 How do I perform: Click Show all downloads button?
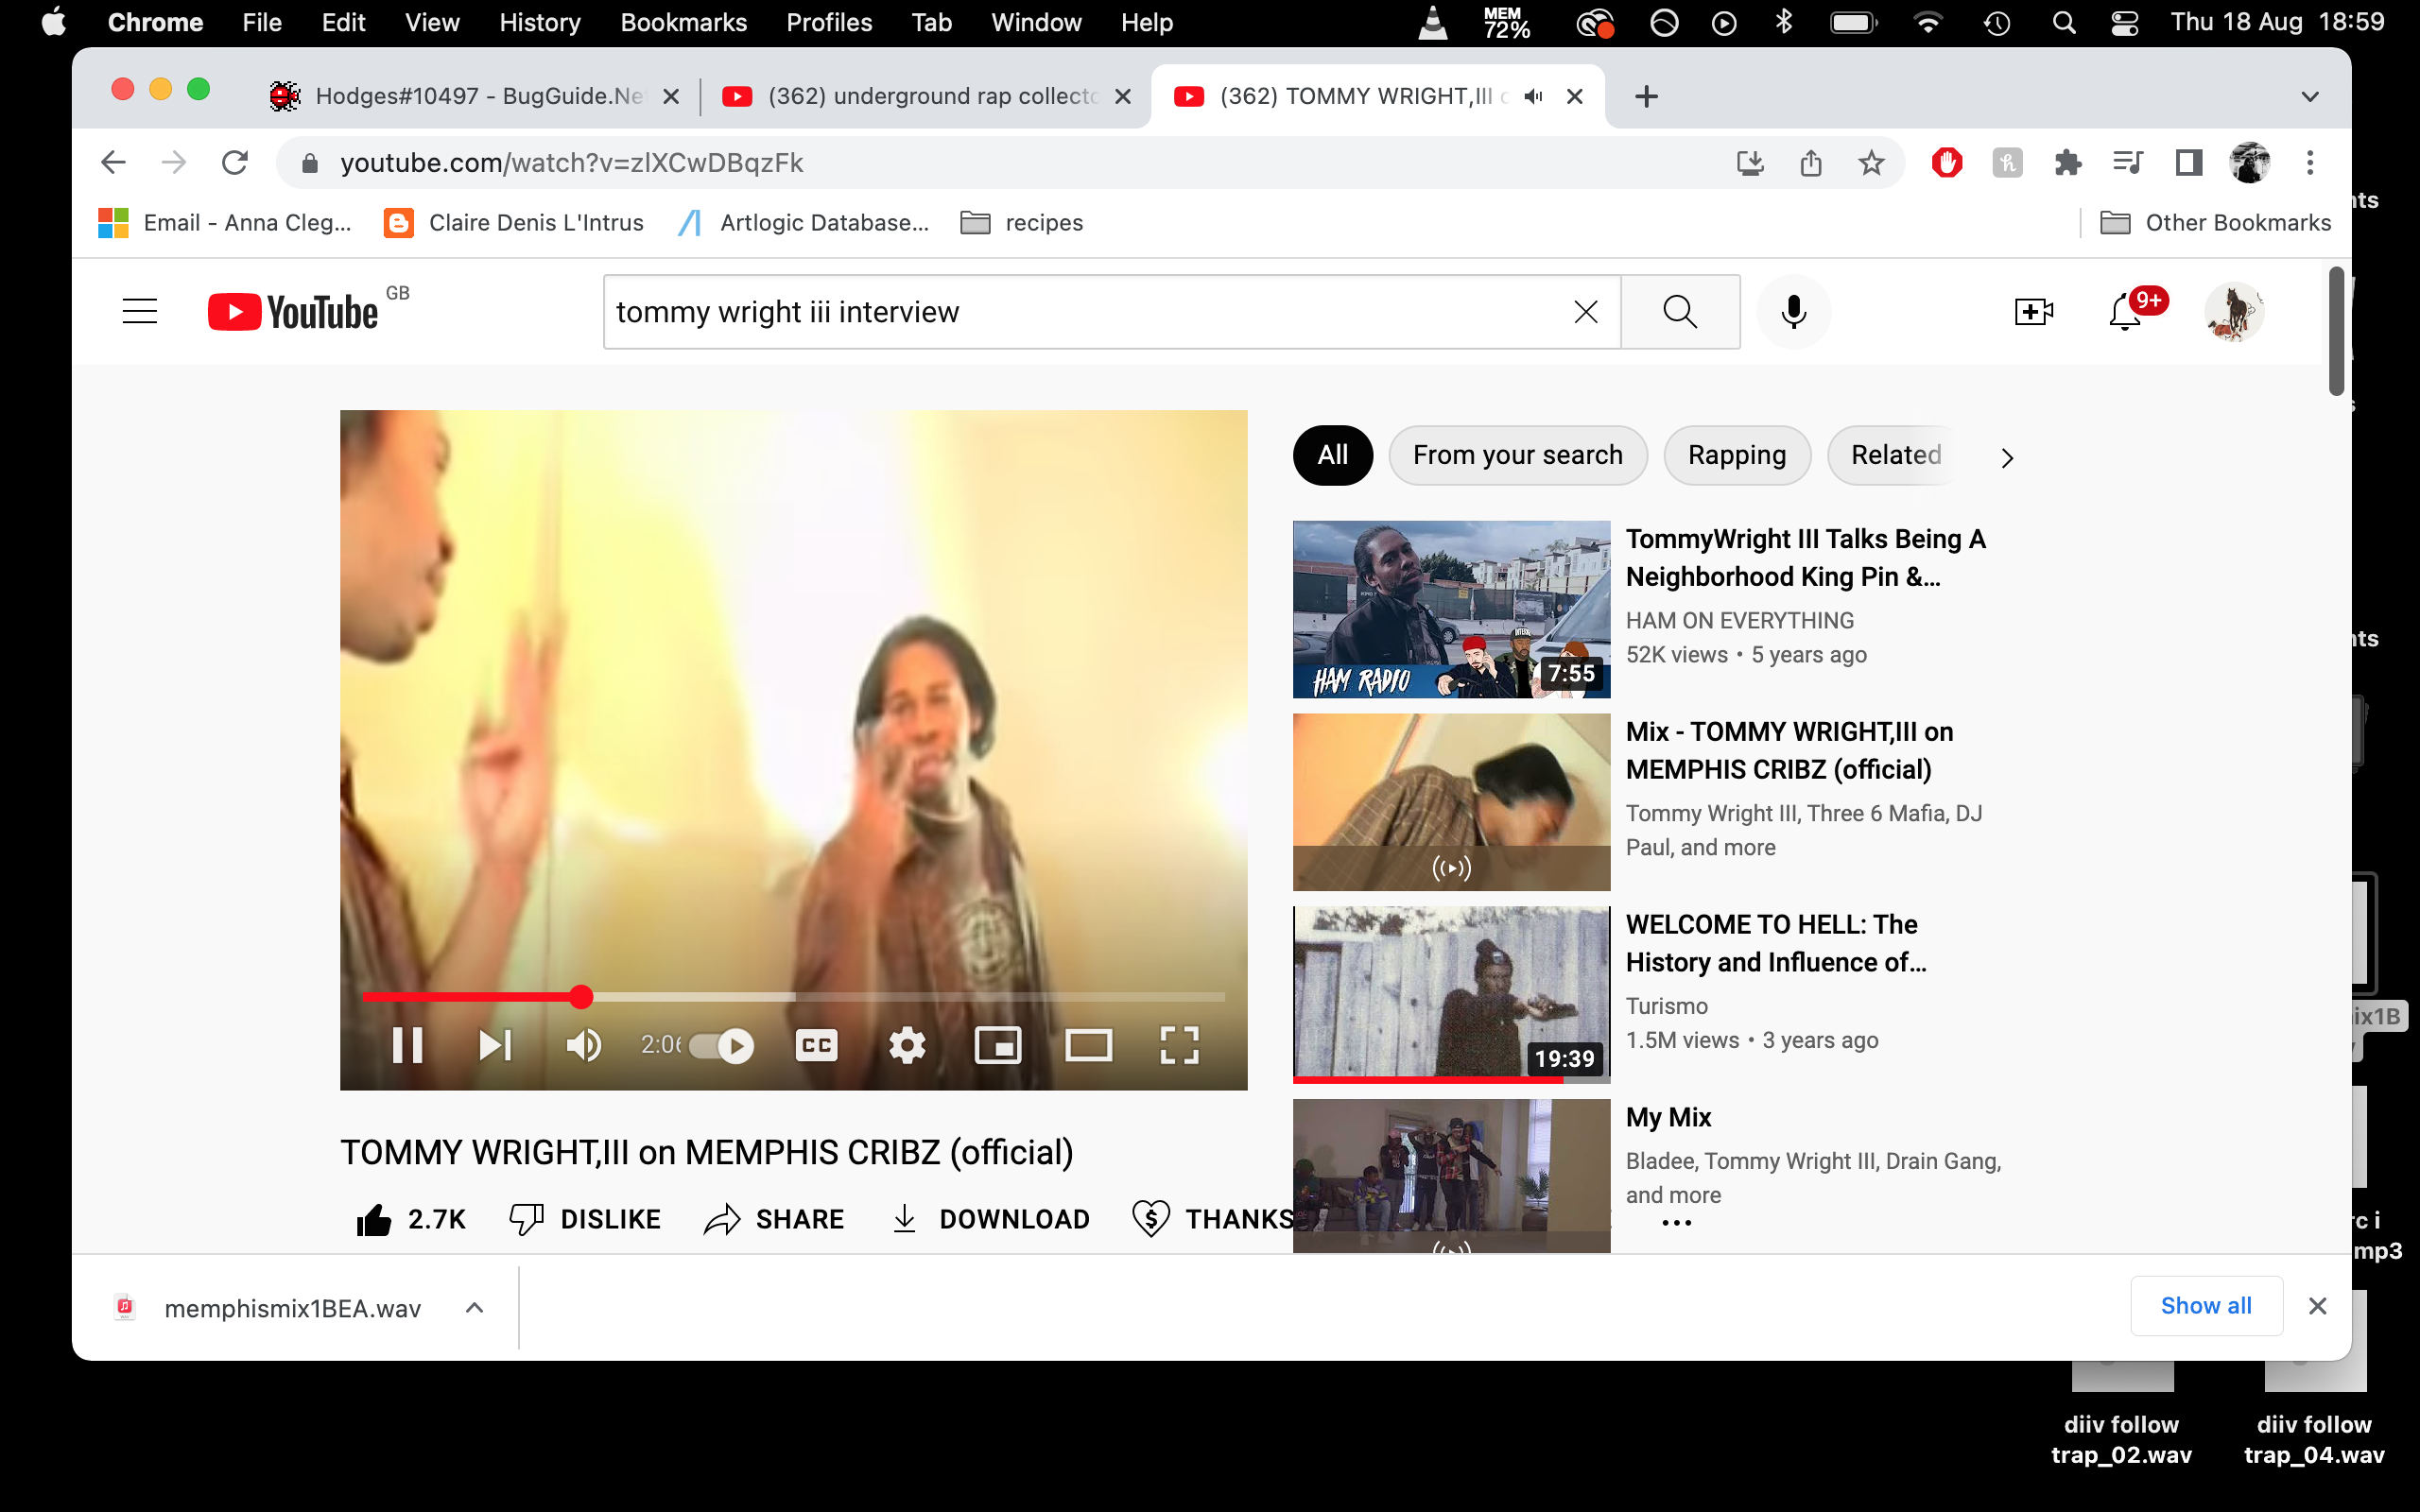(x=2205, y=1306)
